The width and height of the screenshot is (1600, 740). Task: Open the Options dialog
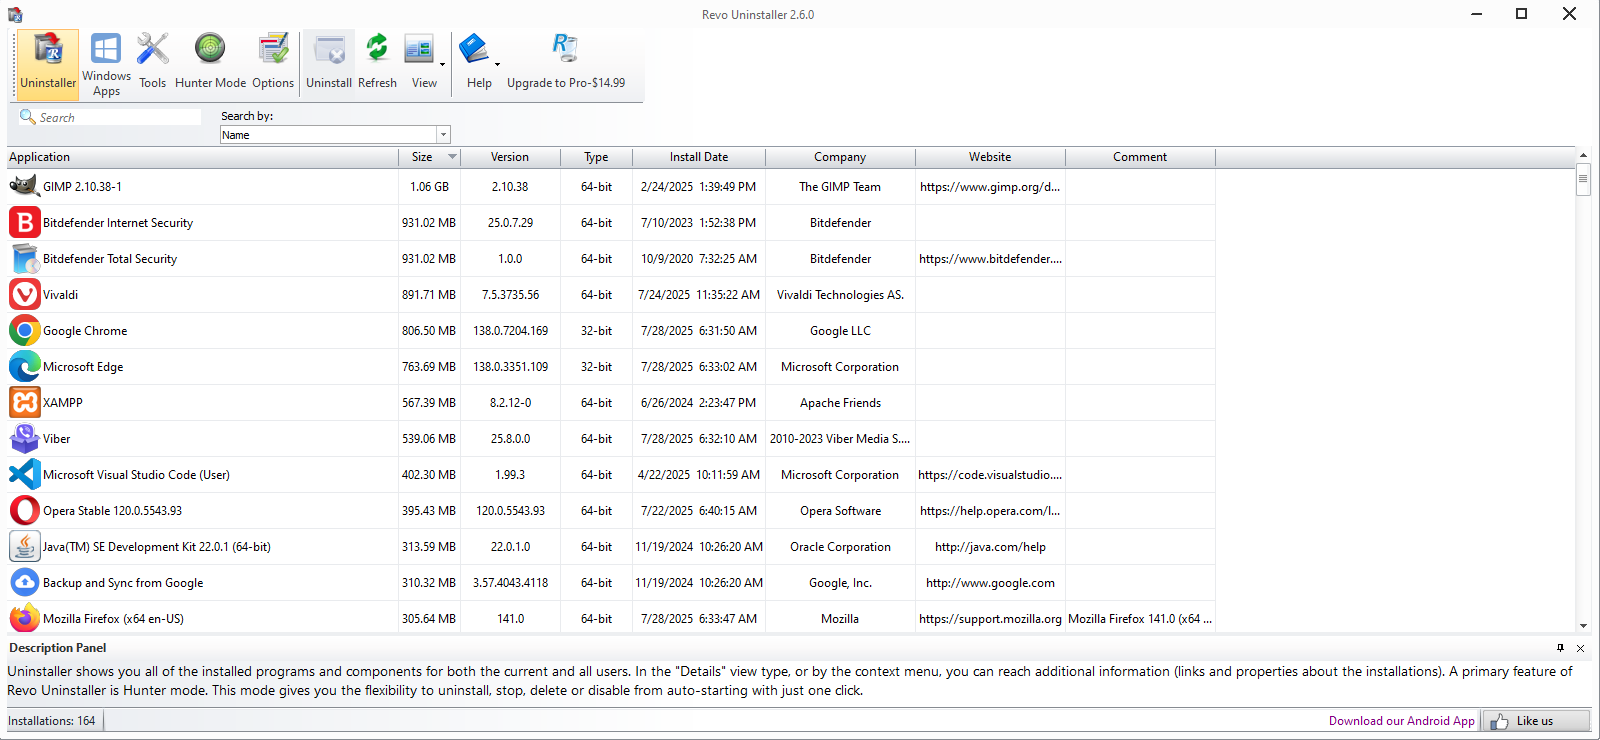pyautogui.click(x=272, y=62)
